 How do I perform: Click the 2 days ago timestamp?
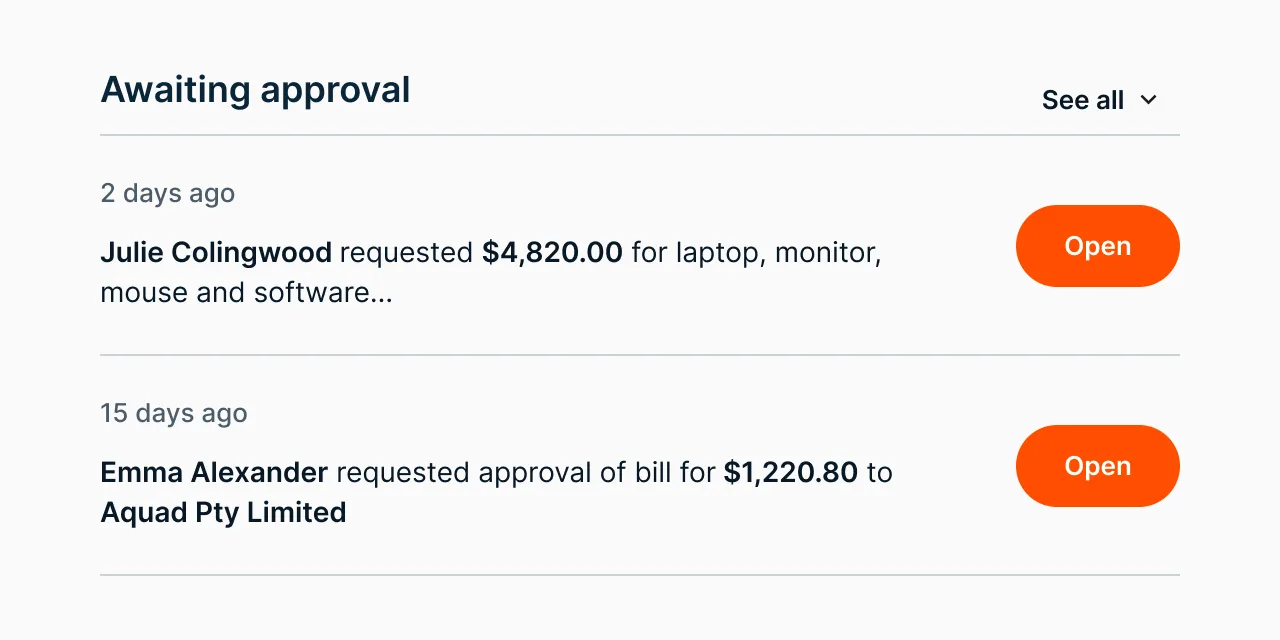point(168,193)
